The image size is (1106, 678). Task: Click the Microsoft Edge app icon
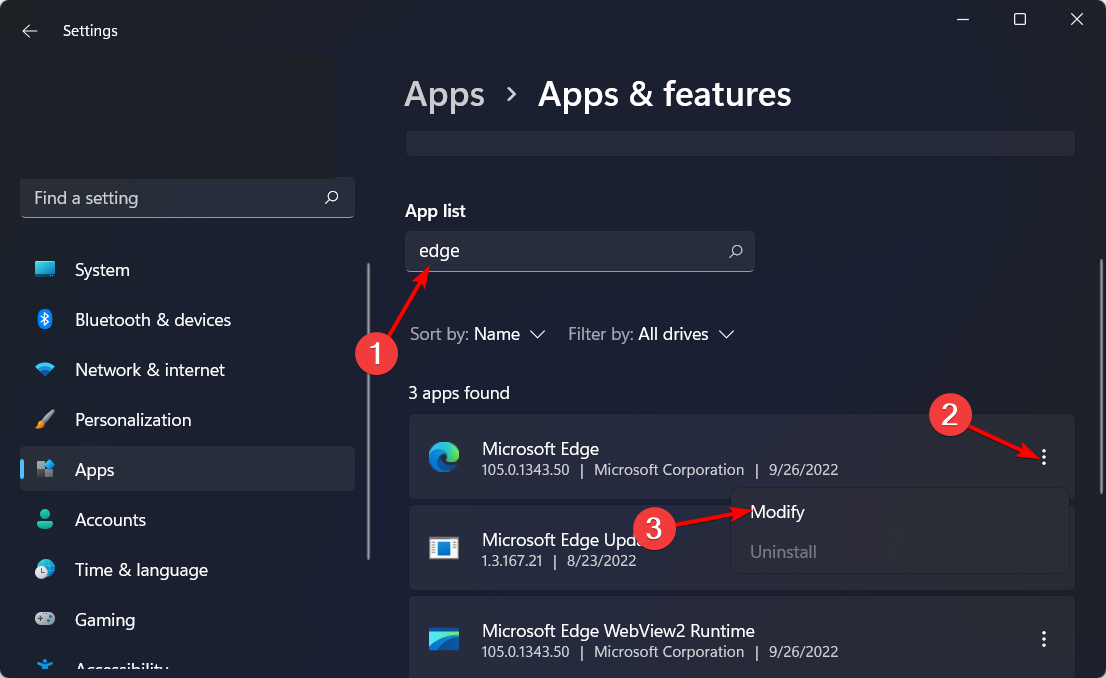click(x=444, y=457)
